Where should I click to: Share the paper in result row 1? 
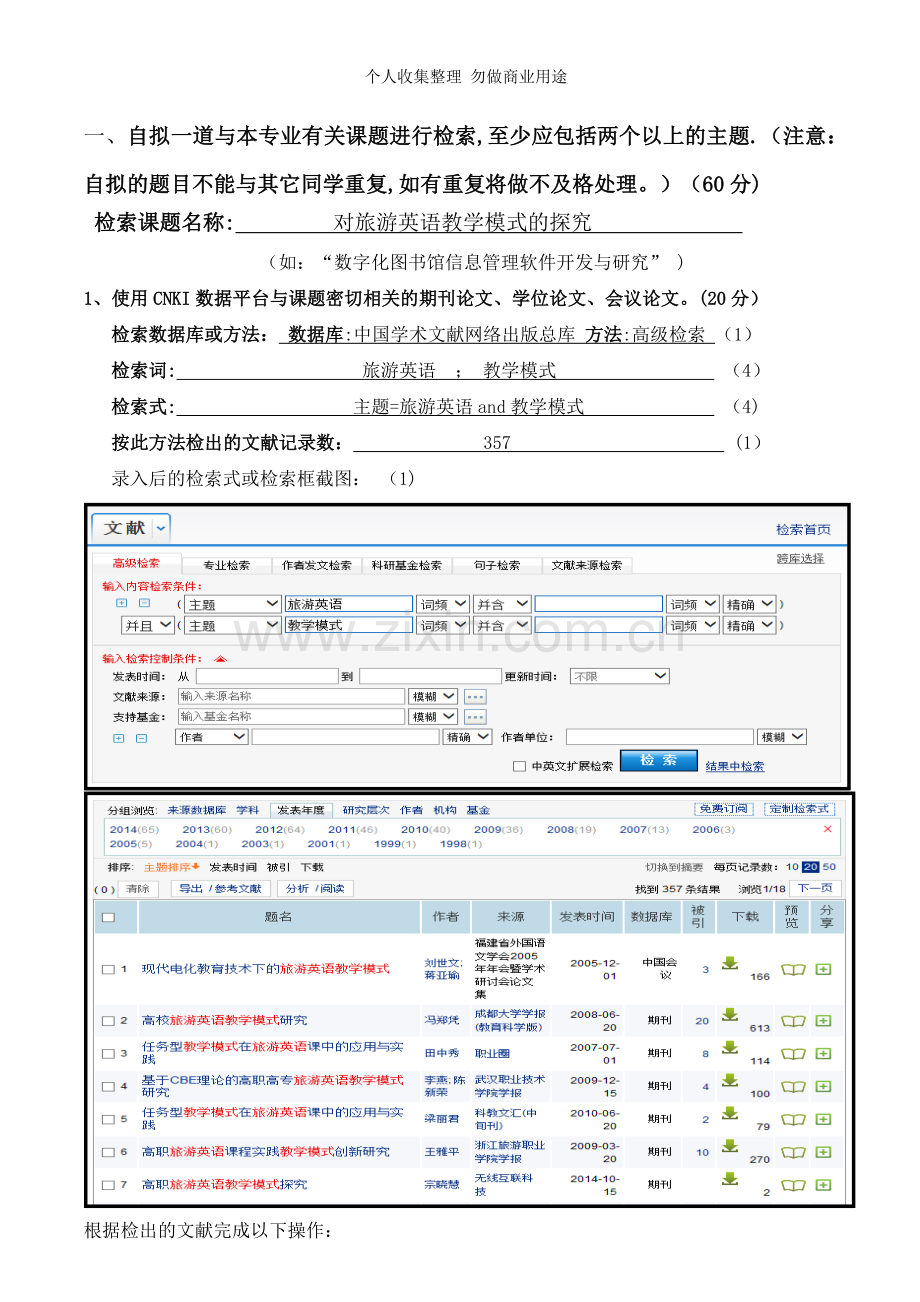click(x=824, y=969)
